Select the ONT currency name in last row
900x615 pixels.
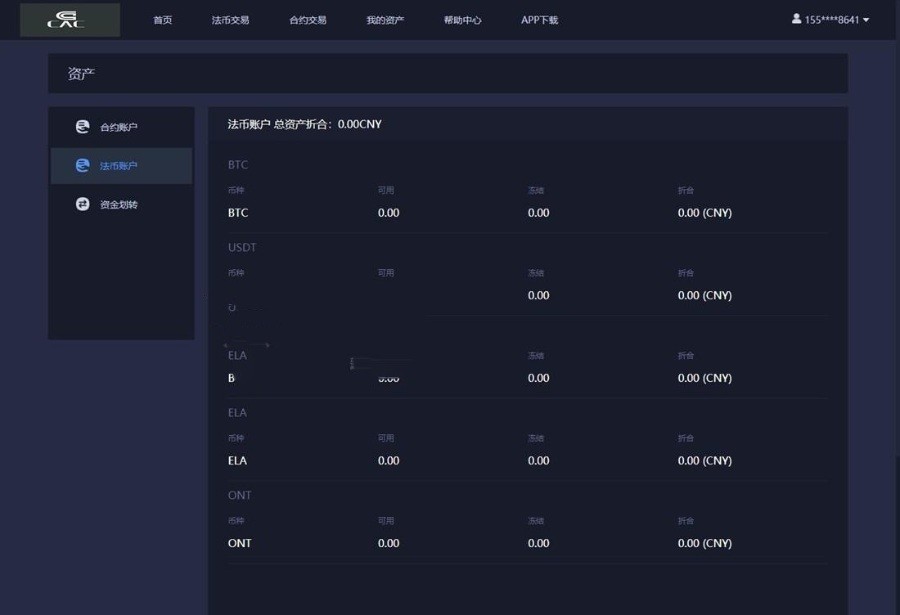tap(239, 543)
